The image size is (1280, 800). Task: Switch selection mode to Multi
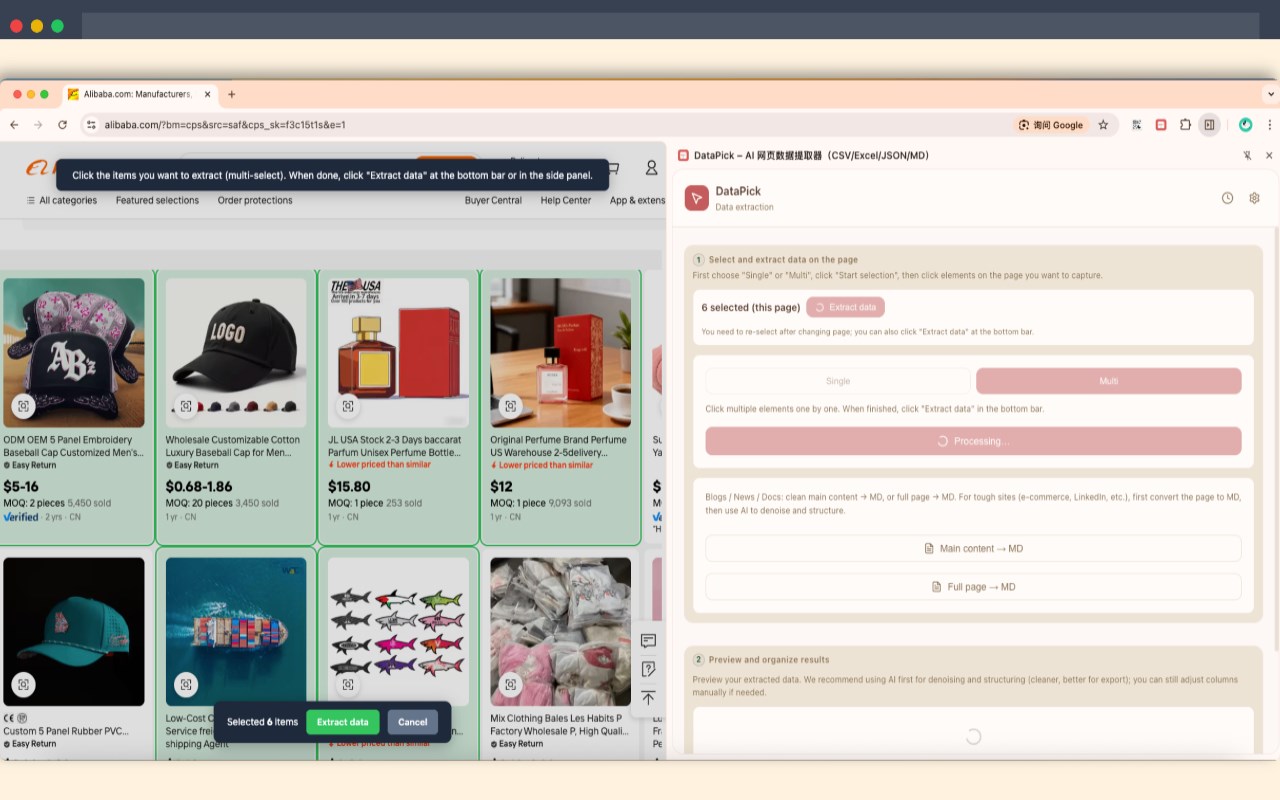coord(1108,381)
